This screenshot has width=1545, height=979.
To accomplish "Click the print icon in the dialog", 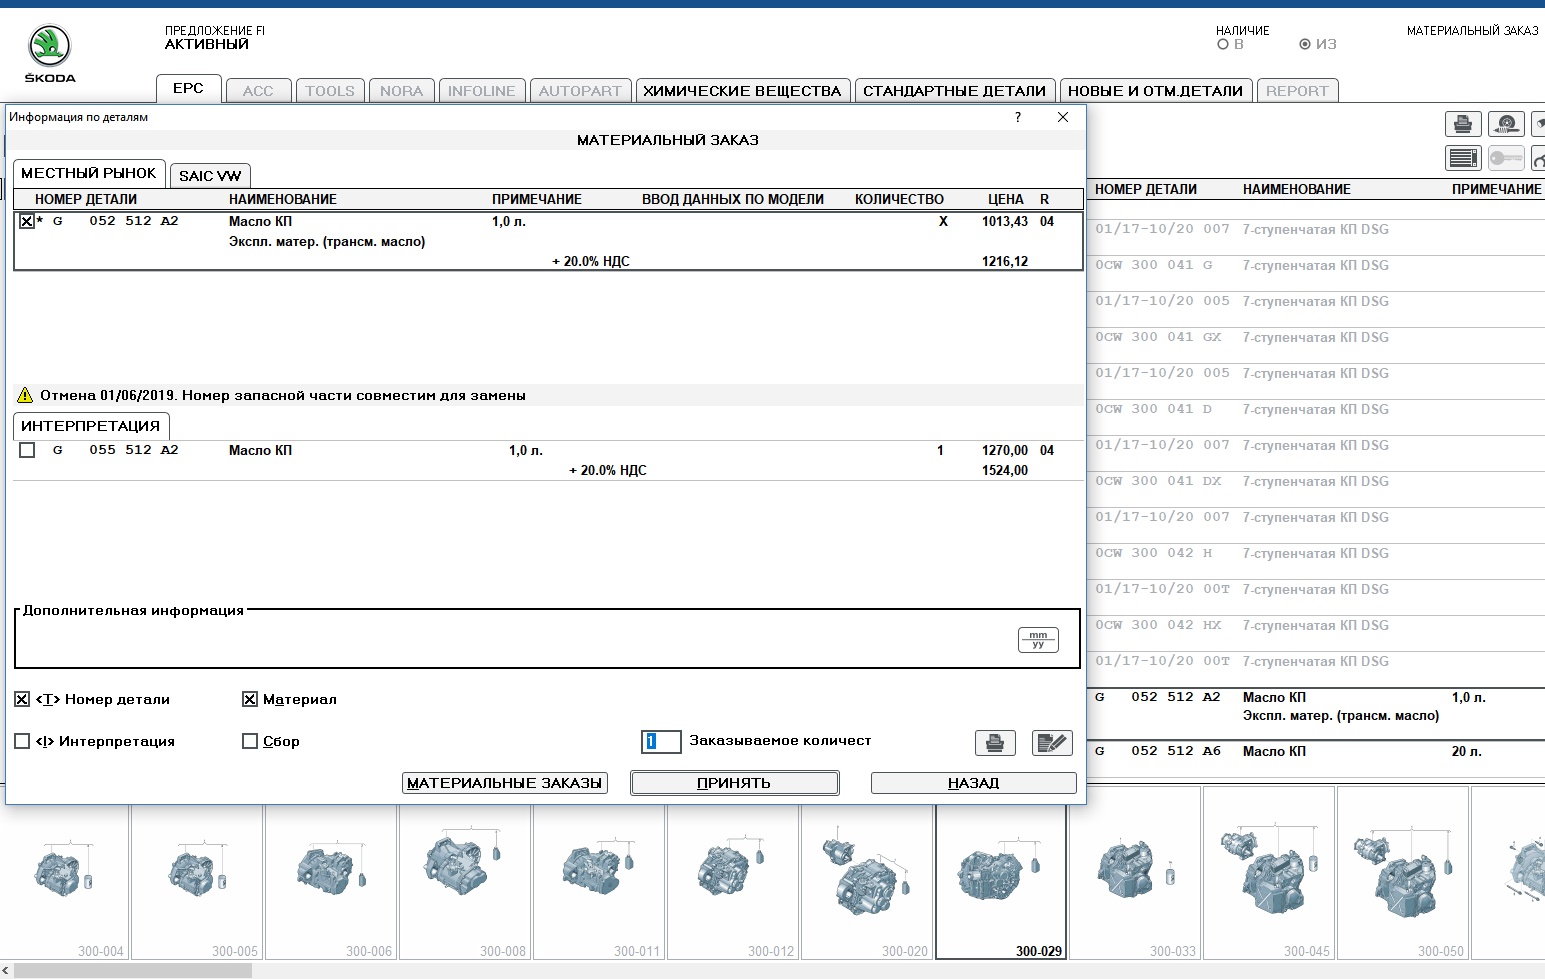I will 994,743.
